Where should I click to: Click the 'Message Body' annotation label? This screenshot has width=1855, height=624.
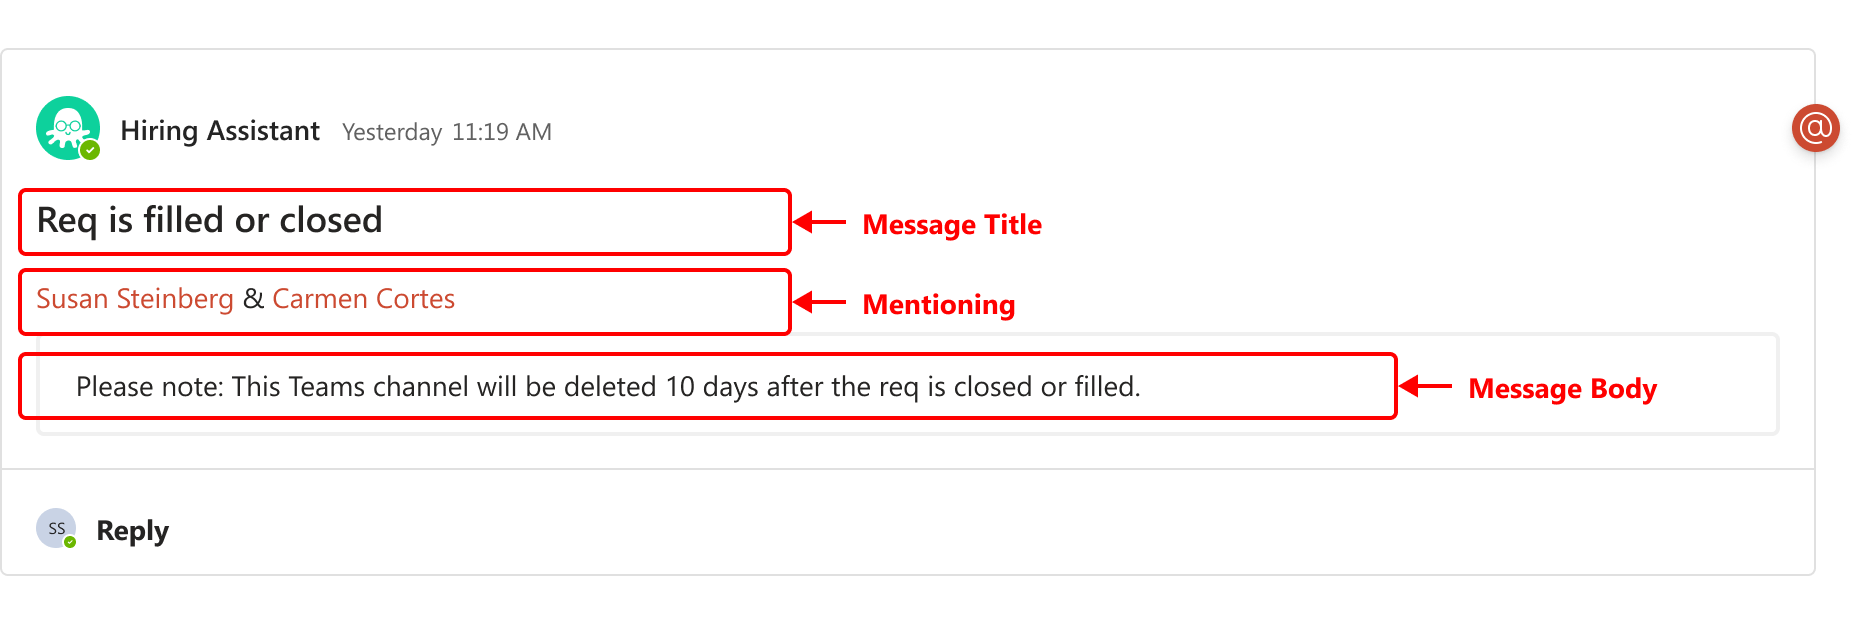click(1563, 389)
